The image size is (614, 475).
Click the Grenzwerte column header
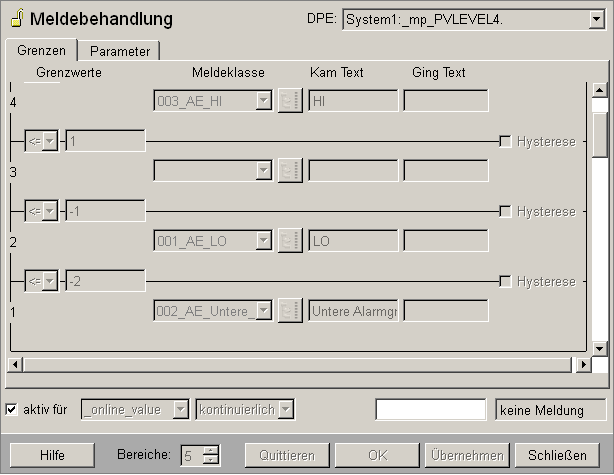click(69, 72)
